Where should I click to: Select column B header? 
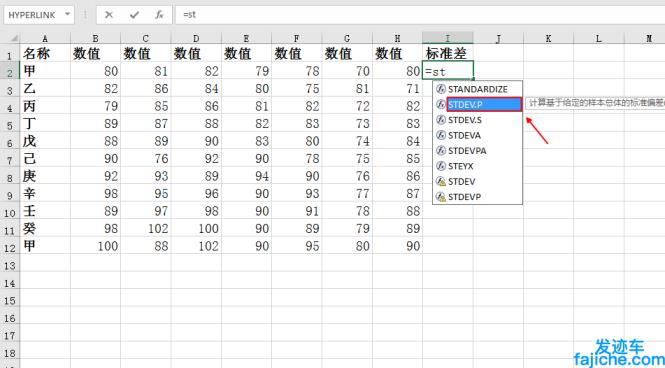click(95, 39)
